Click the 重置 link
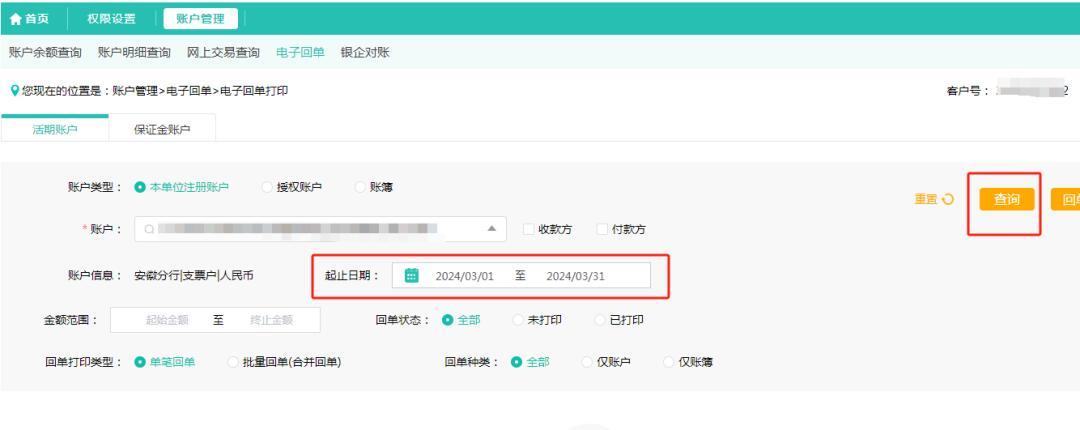The height and width of the screenshot is (430, 1080). (x=926, y=199)
